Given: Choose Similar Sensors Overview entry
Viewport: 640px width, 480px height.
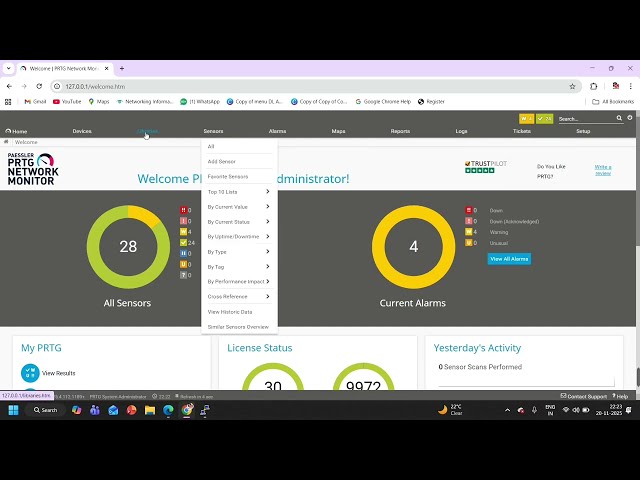Looking at the screenshot, I should (239, 327).
